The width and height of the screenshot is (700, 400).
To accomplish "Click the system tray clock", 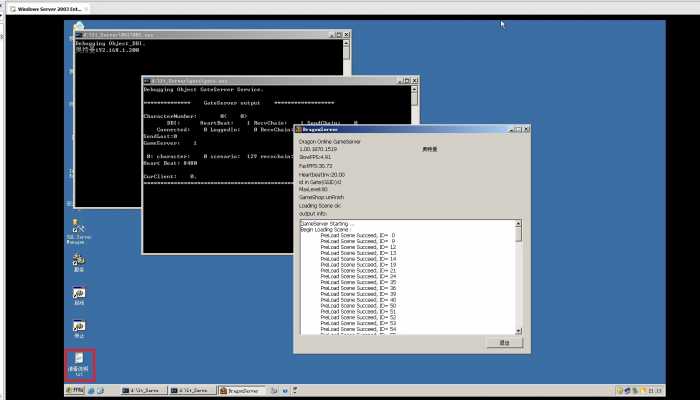I will (654, 390).
